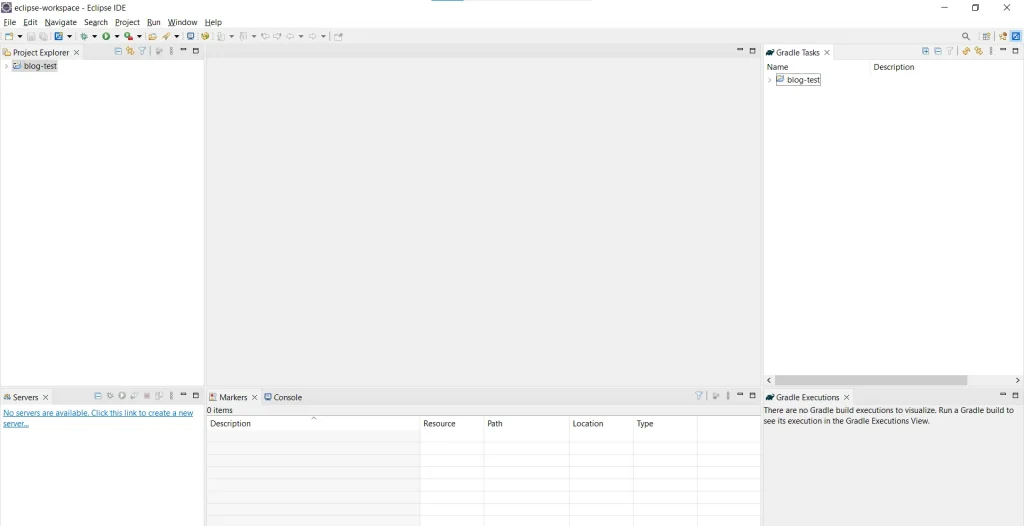
Task: Expand the blog-test project in Project Explorer
Action: (6, 66)
